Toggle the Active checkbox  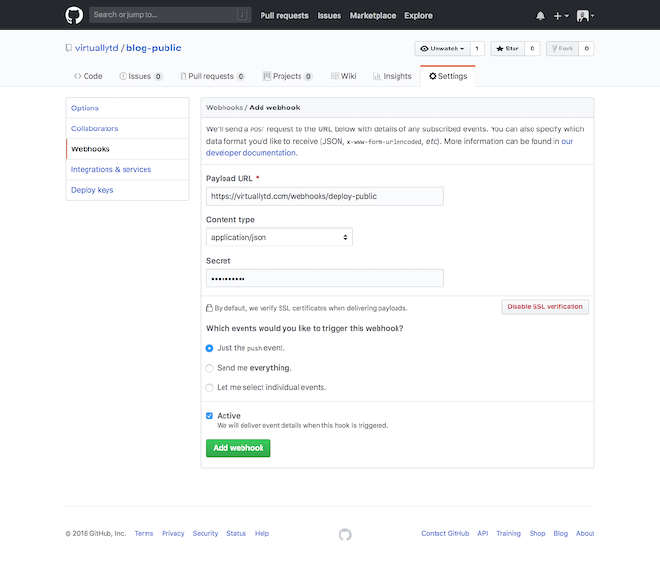[x=209, y=416]
